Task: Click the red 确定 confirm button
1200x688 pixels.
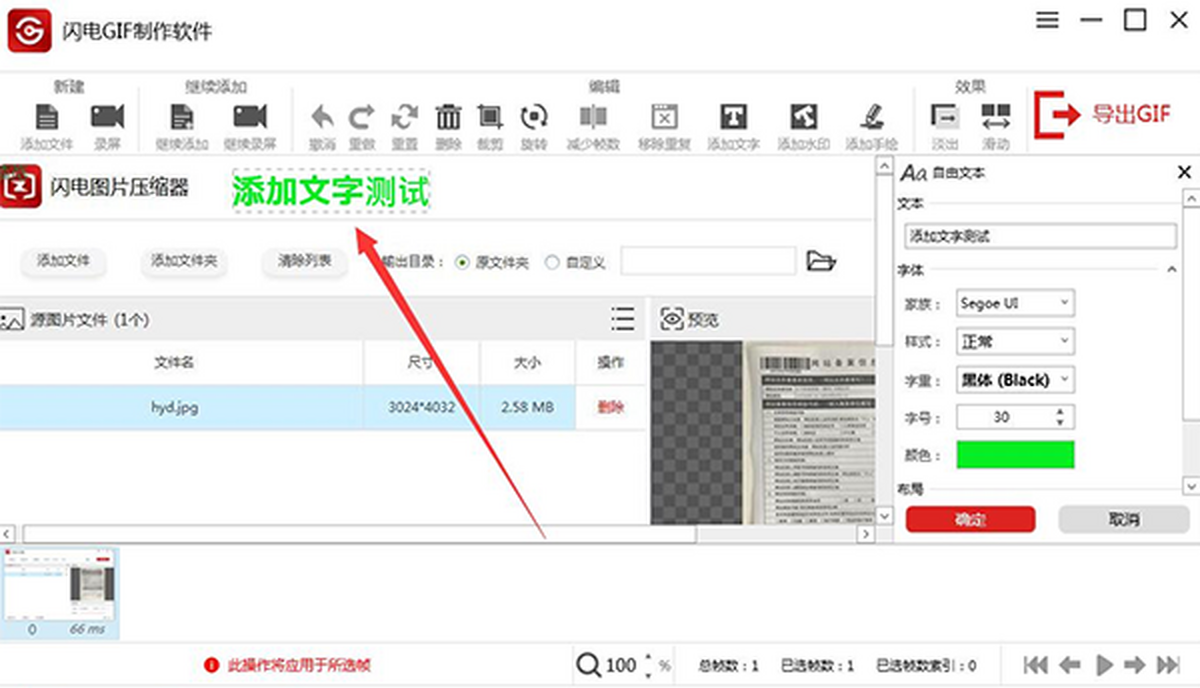Action: pos(970,519)
